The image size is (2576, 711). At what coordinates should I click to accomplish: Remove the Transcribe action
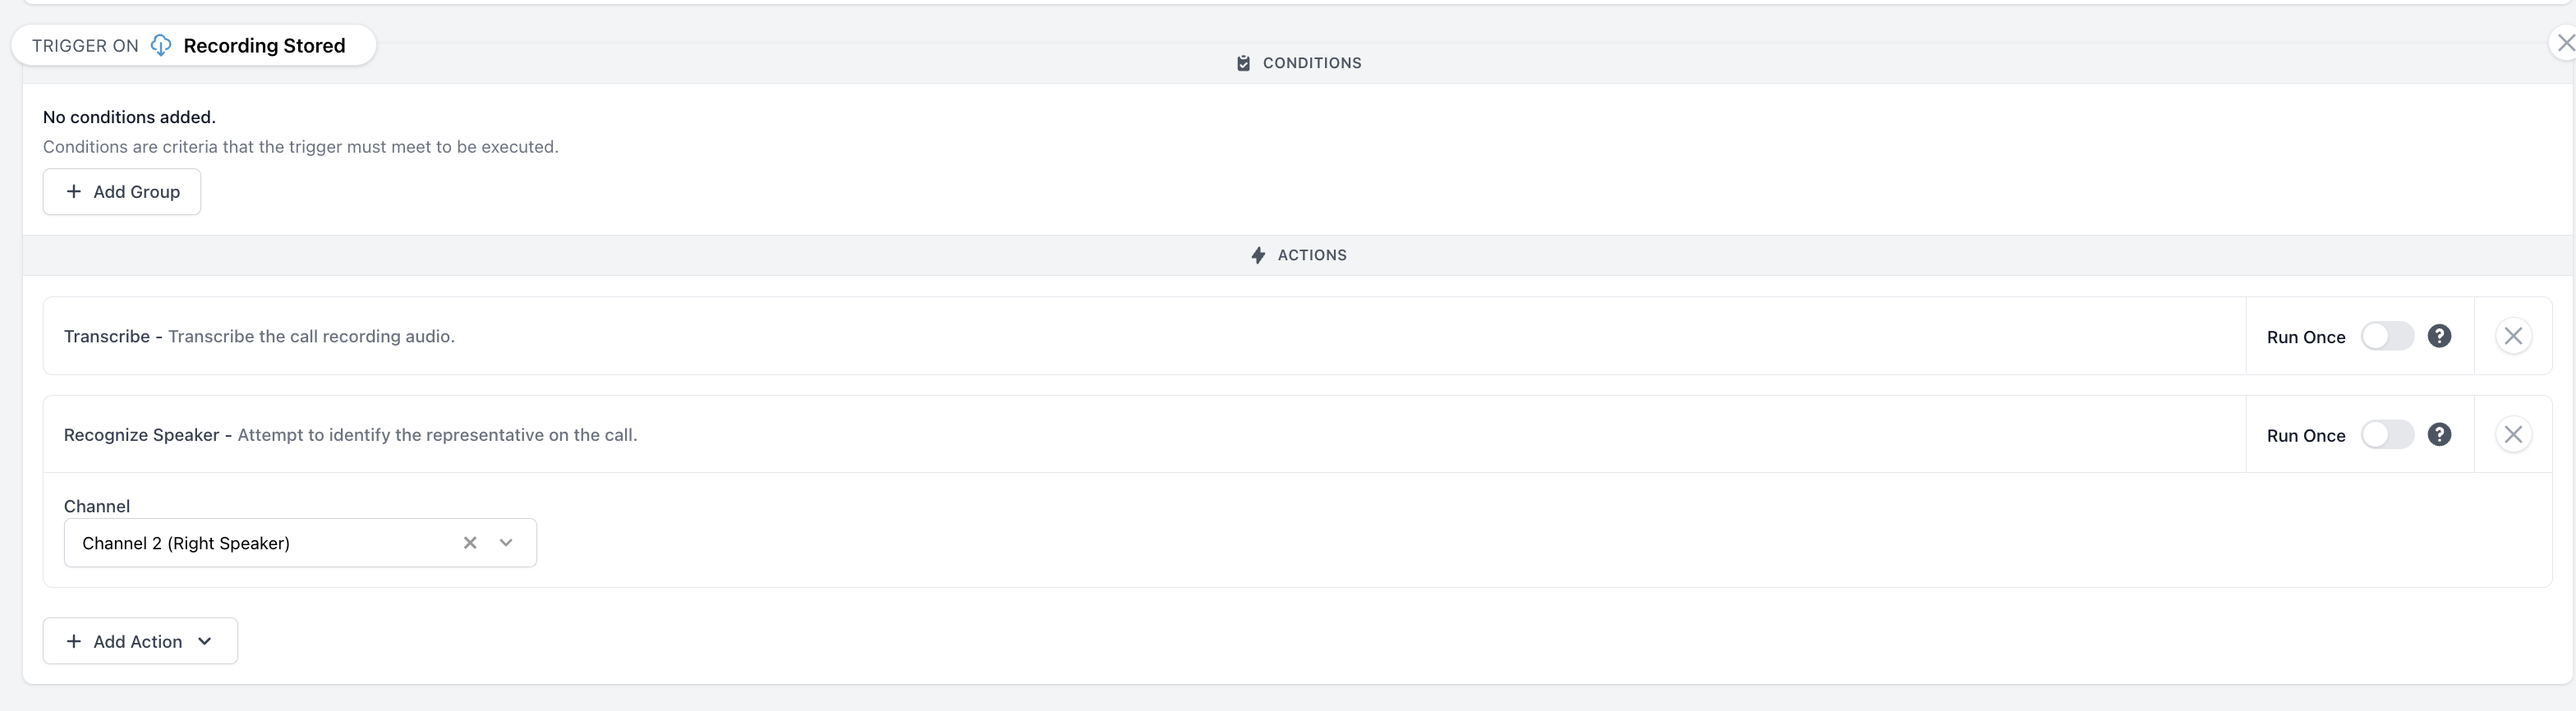coord(2513,336)
